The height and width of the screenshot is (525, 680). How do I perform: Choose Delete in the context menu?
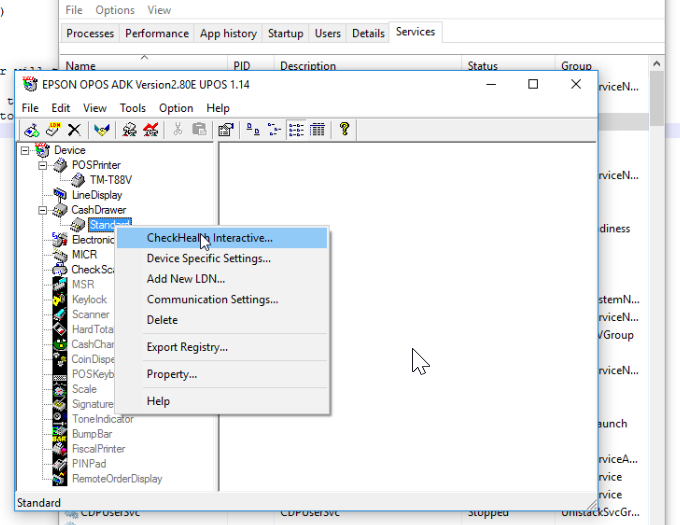point(222,320)
